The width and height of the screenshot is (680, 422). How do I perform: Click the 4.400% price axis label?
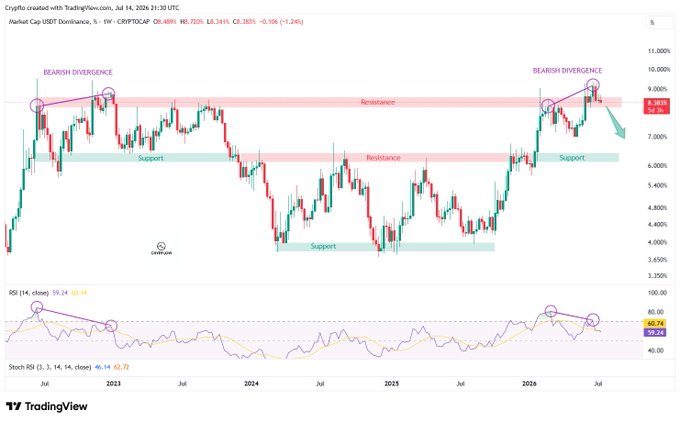pos(659,225)
